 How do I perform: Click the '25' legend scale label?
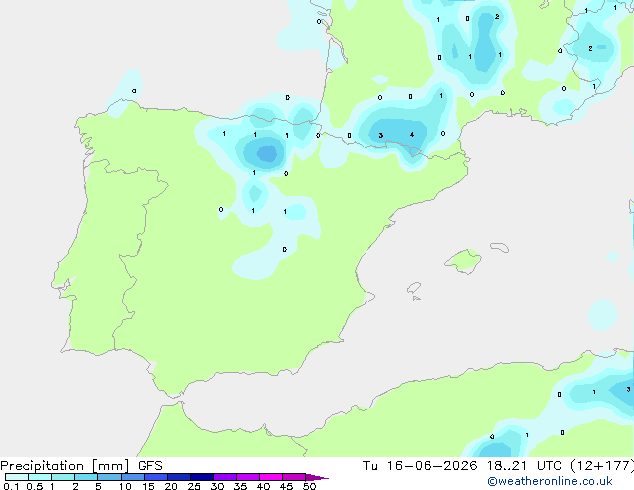click(x=194, y=486)
